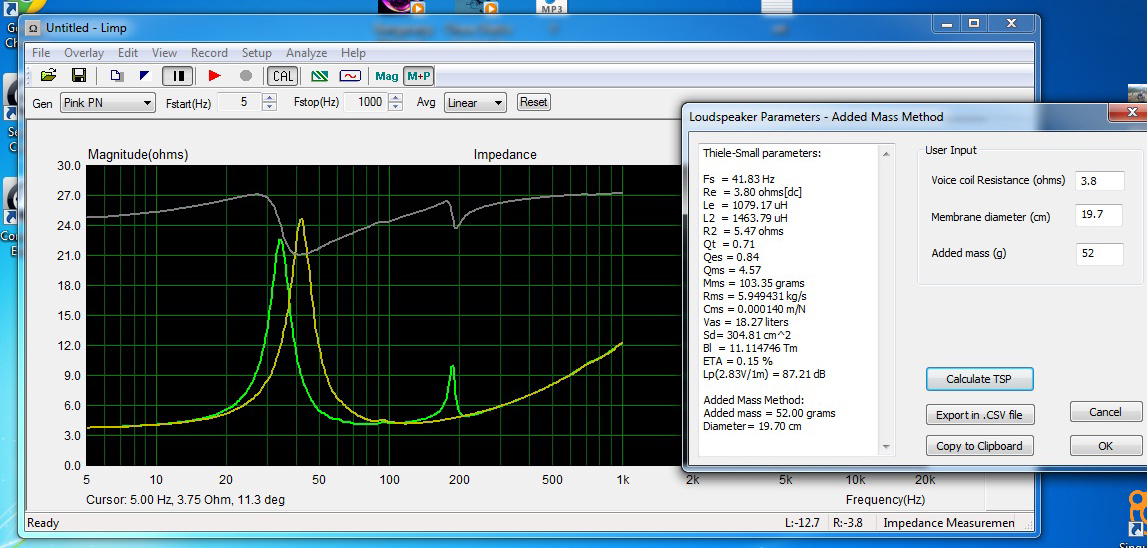
Task: Open the Overlay menu
Action: pyautogui.click(x=84, y=53)
